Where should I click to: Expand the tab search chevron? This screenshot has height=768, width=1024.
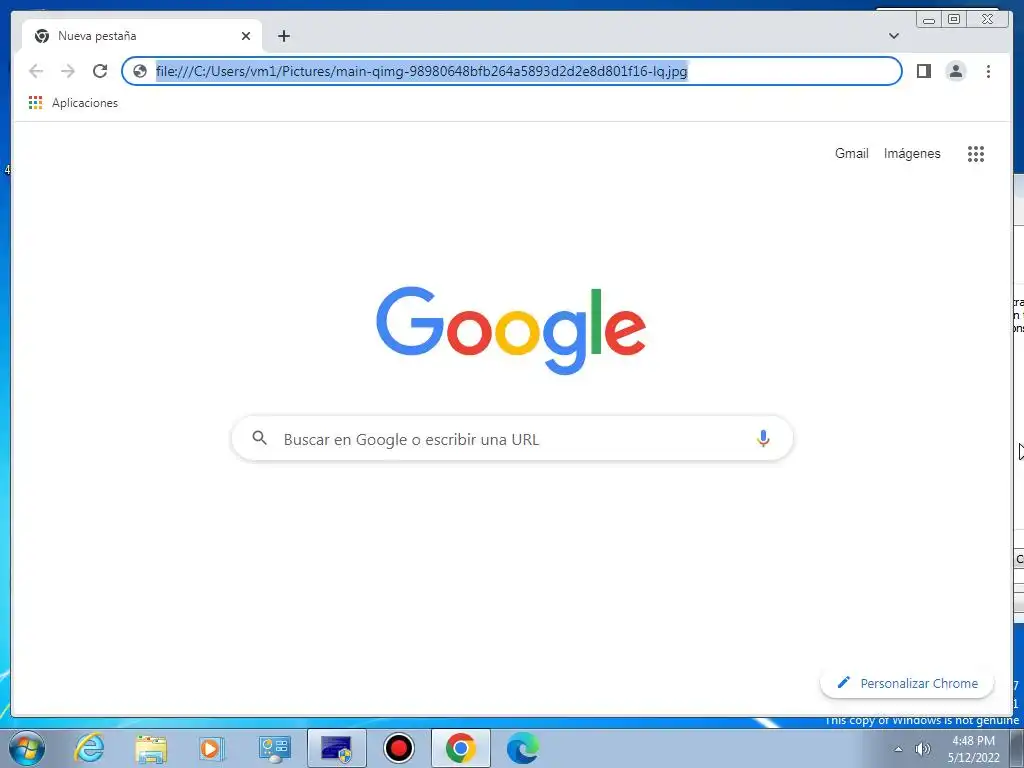(894, 36)
